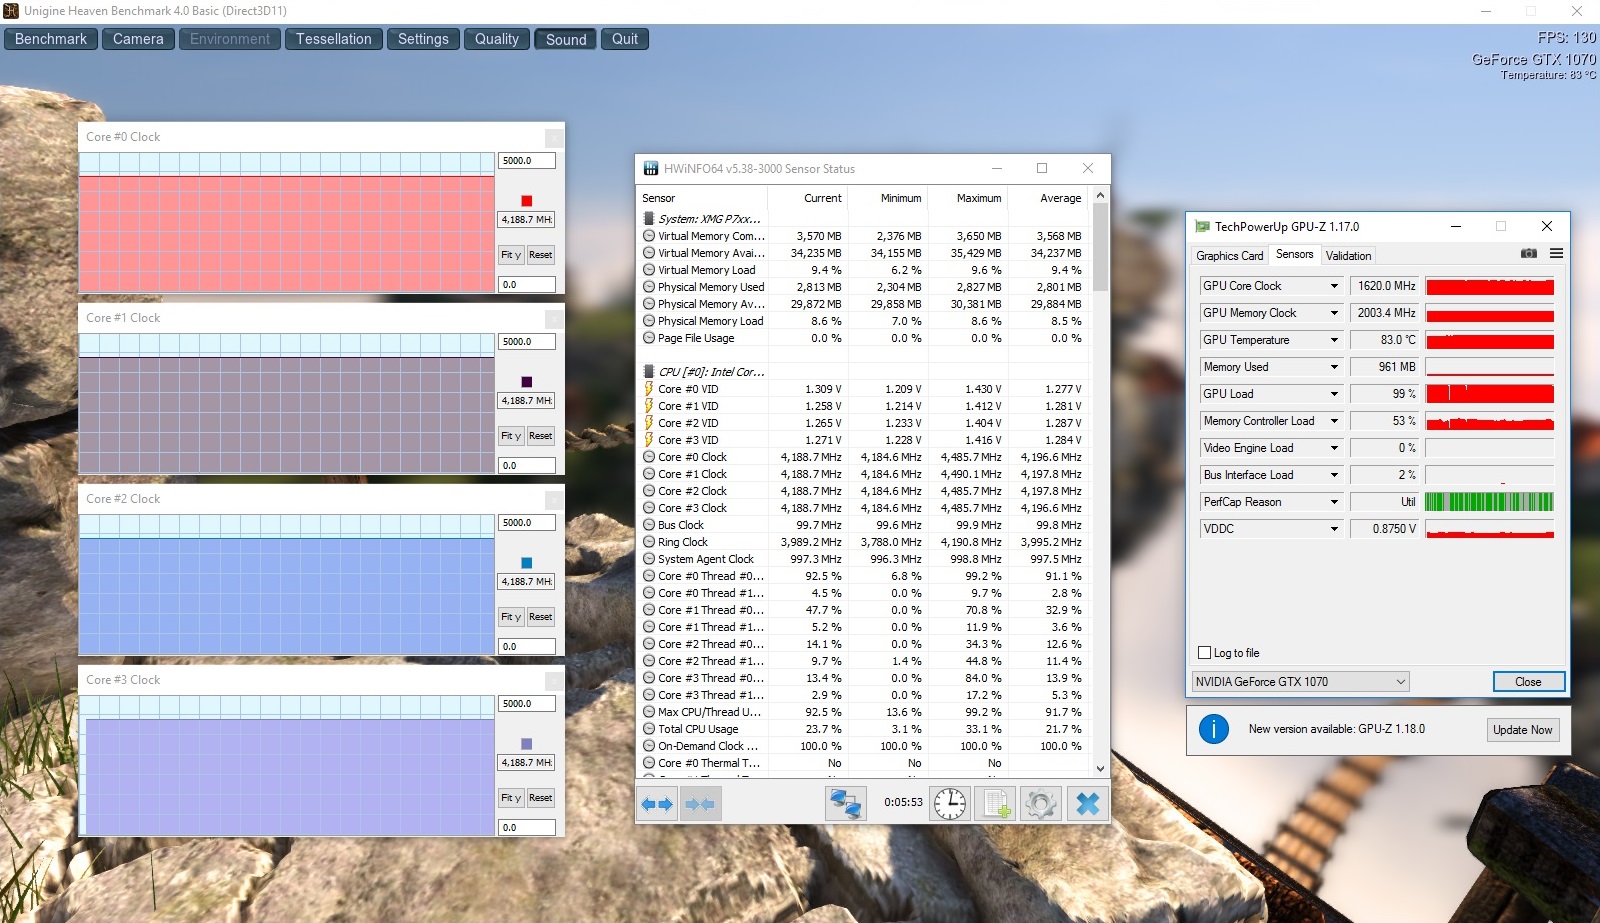Click the lavender swatch on Core #3 Clock graph
Screen dimensions: 1600x923
(527, 744)
